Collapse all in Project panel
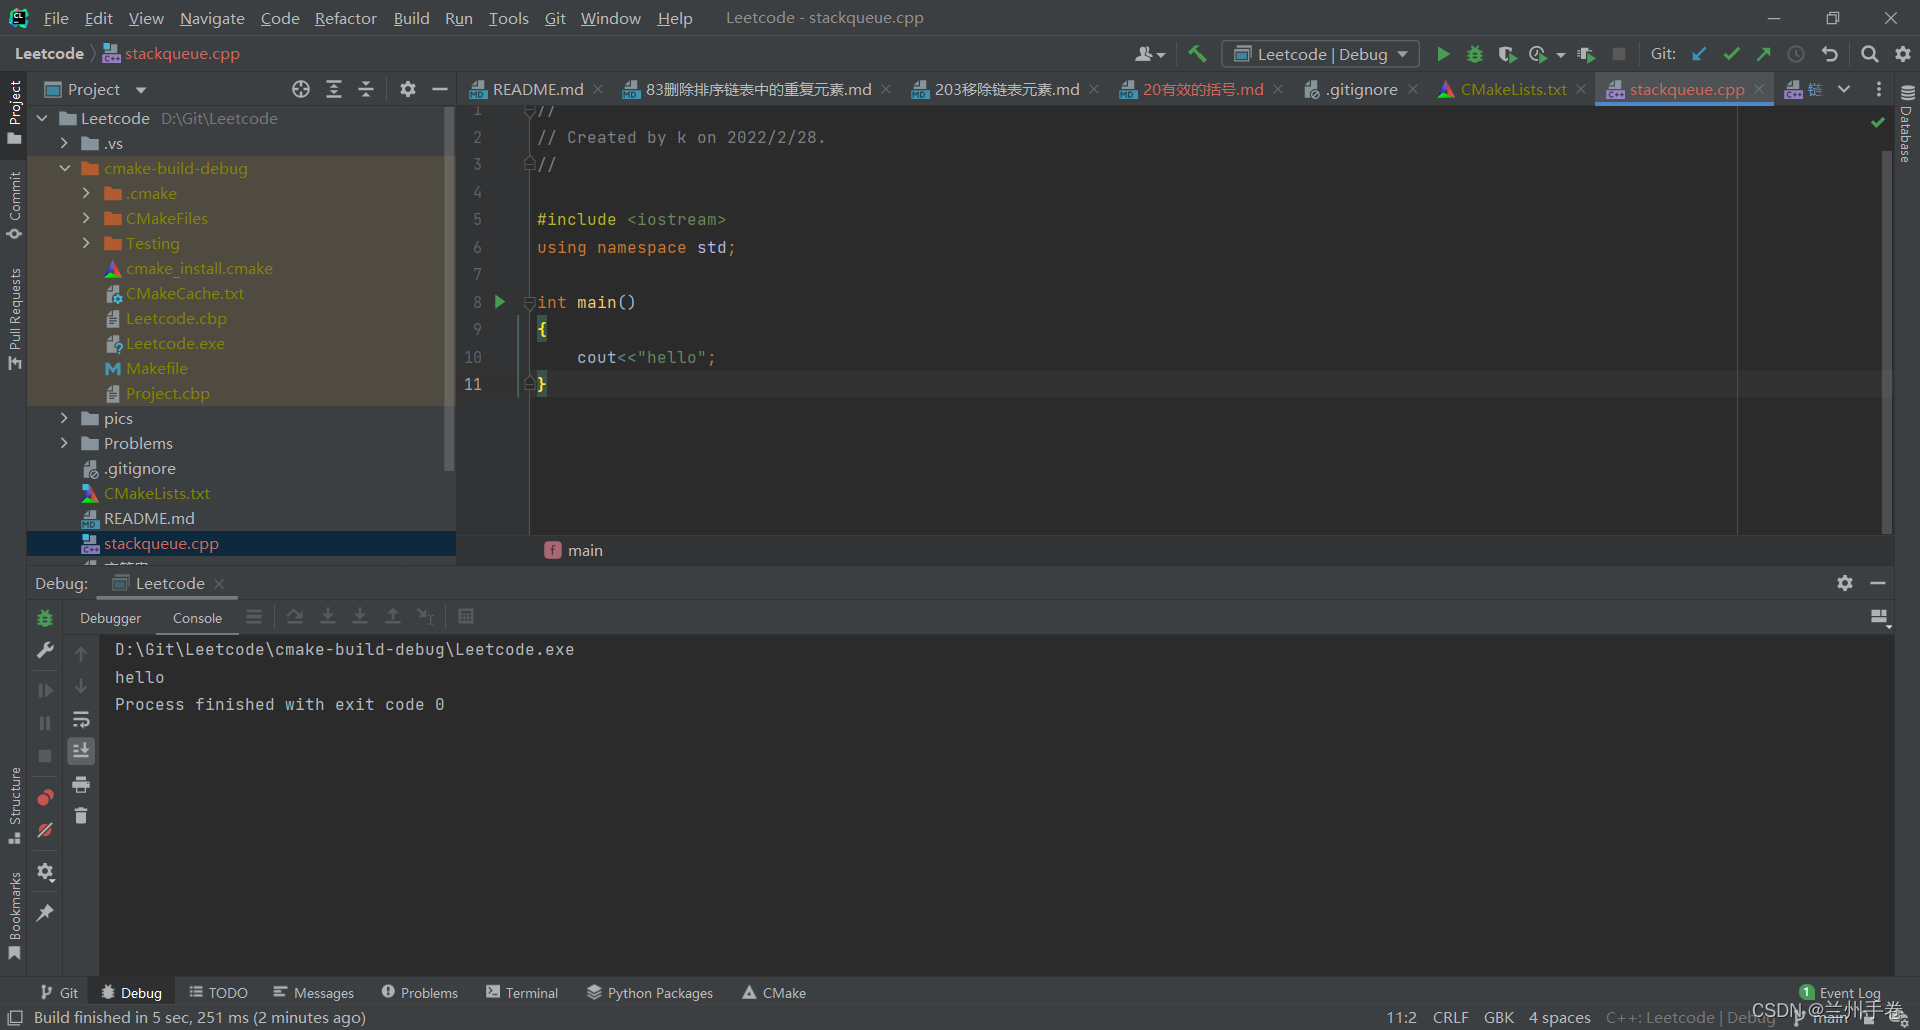Screen dimensions: 1920x1030 366,89
